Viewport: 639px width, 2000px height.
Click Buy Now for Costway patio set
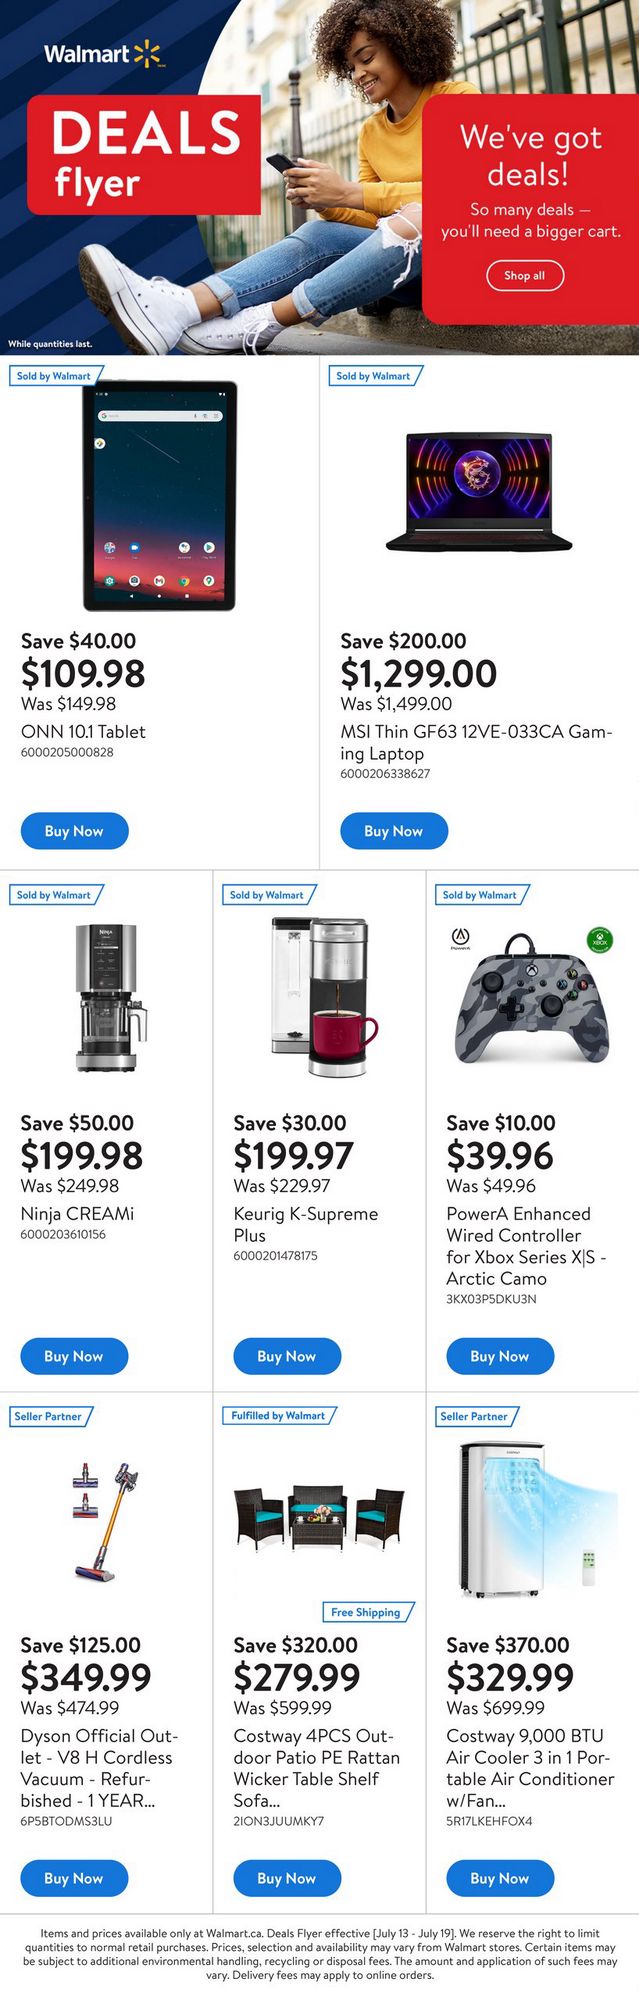pos(287,1878)
